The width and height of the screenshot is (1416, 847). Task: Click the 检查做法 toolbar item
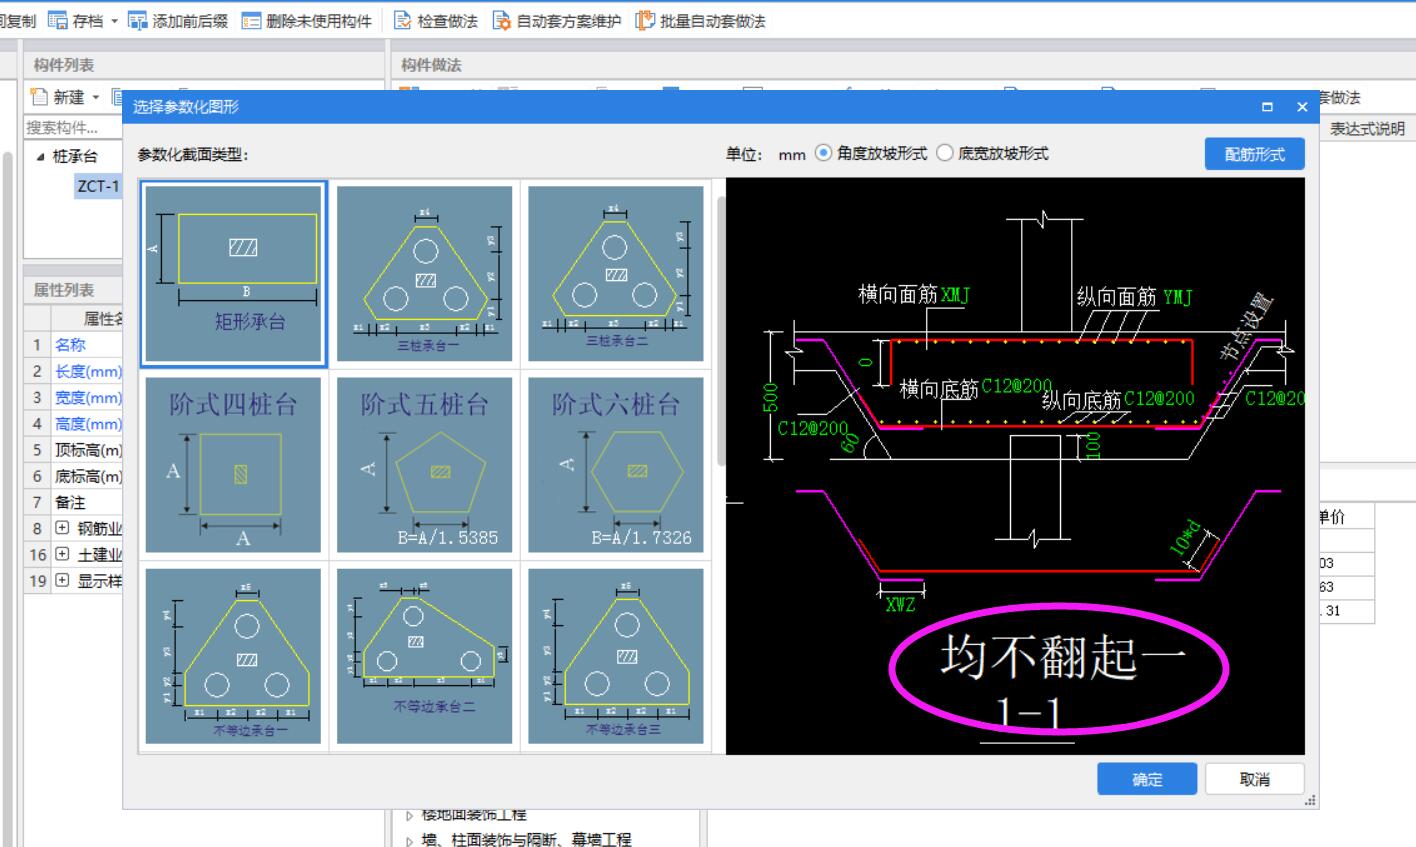click(x=435, y=20)
